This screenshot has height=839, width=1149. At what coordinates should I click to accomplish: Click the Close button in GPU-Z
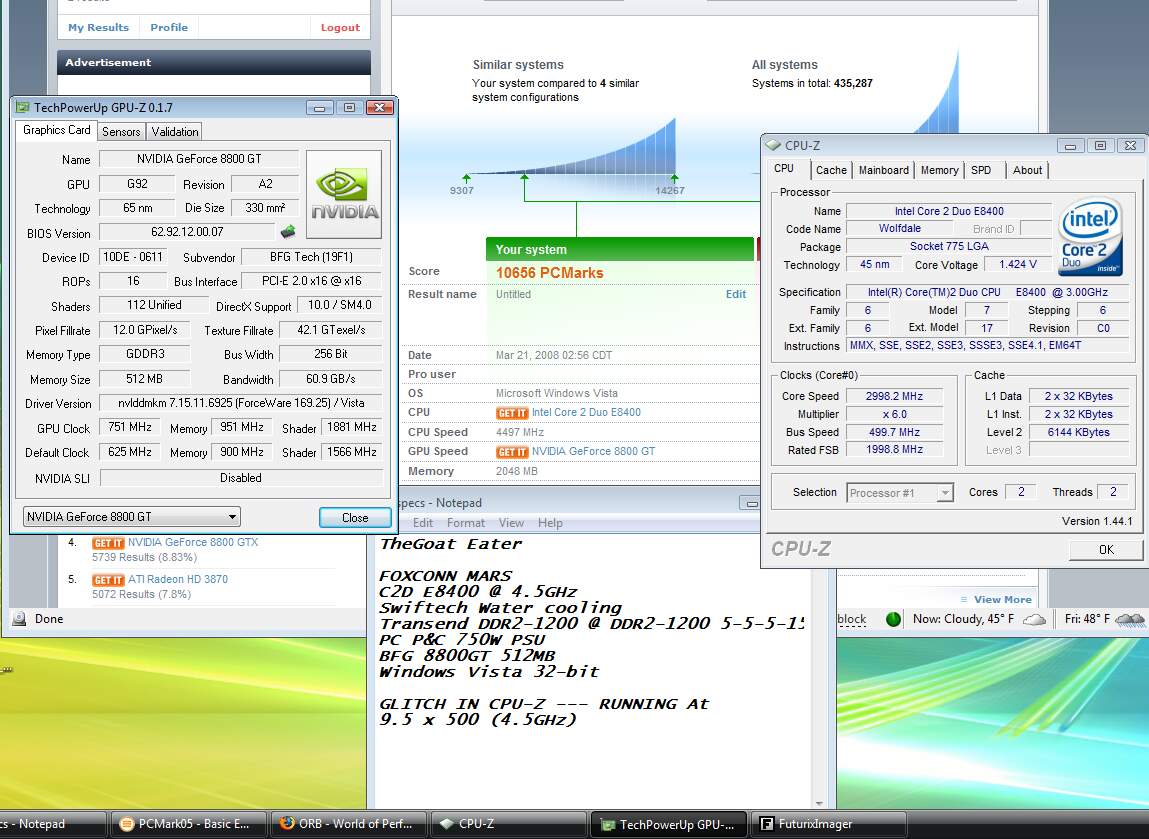pyautogui.click(x=355, y=517)
